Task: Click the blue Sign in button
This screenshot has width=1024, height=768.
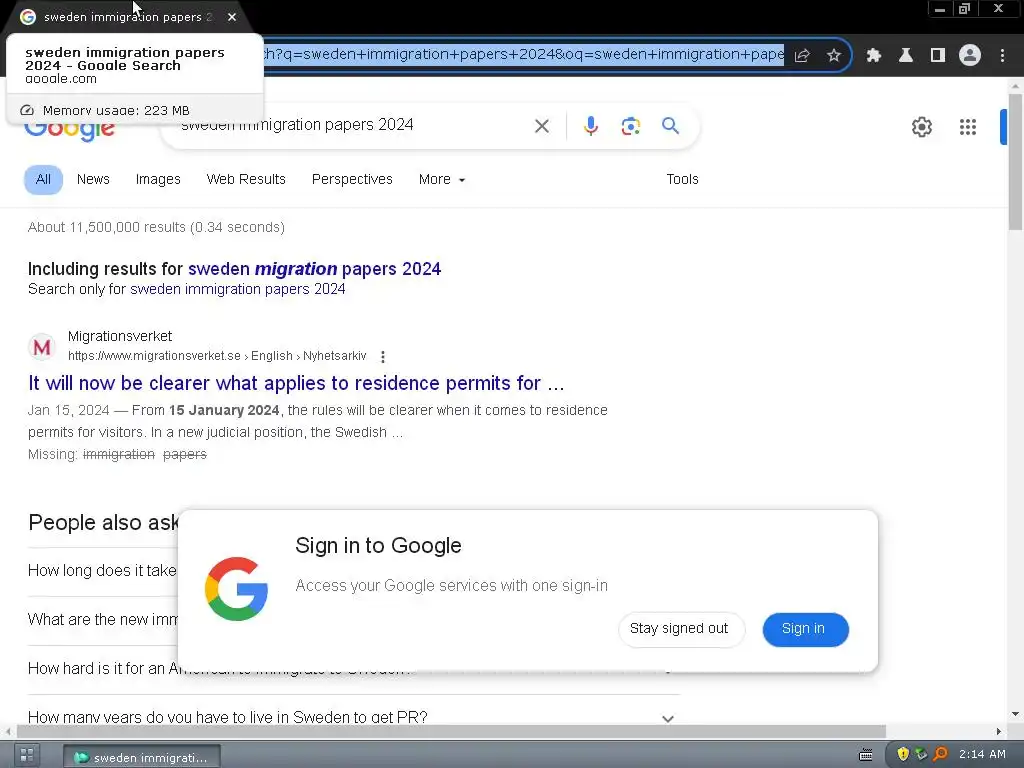Action: click(x=805, y=629)
